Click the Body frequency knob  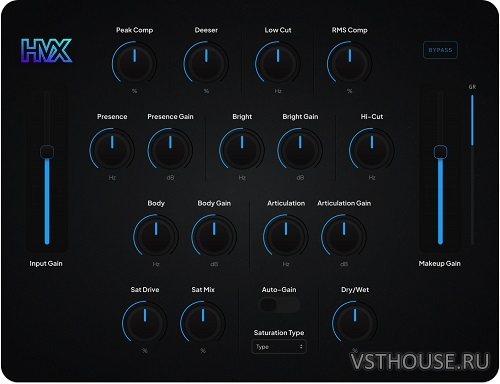156,236
